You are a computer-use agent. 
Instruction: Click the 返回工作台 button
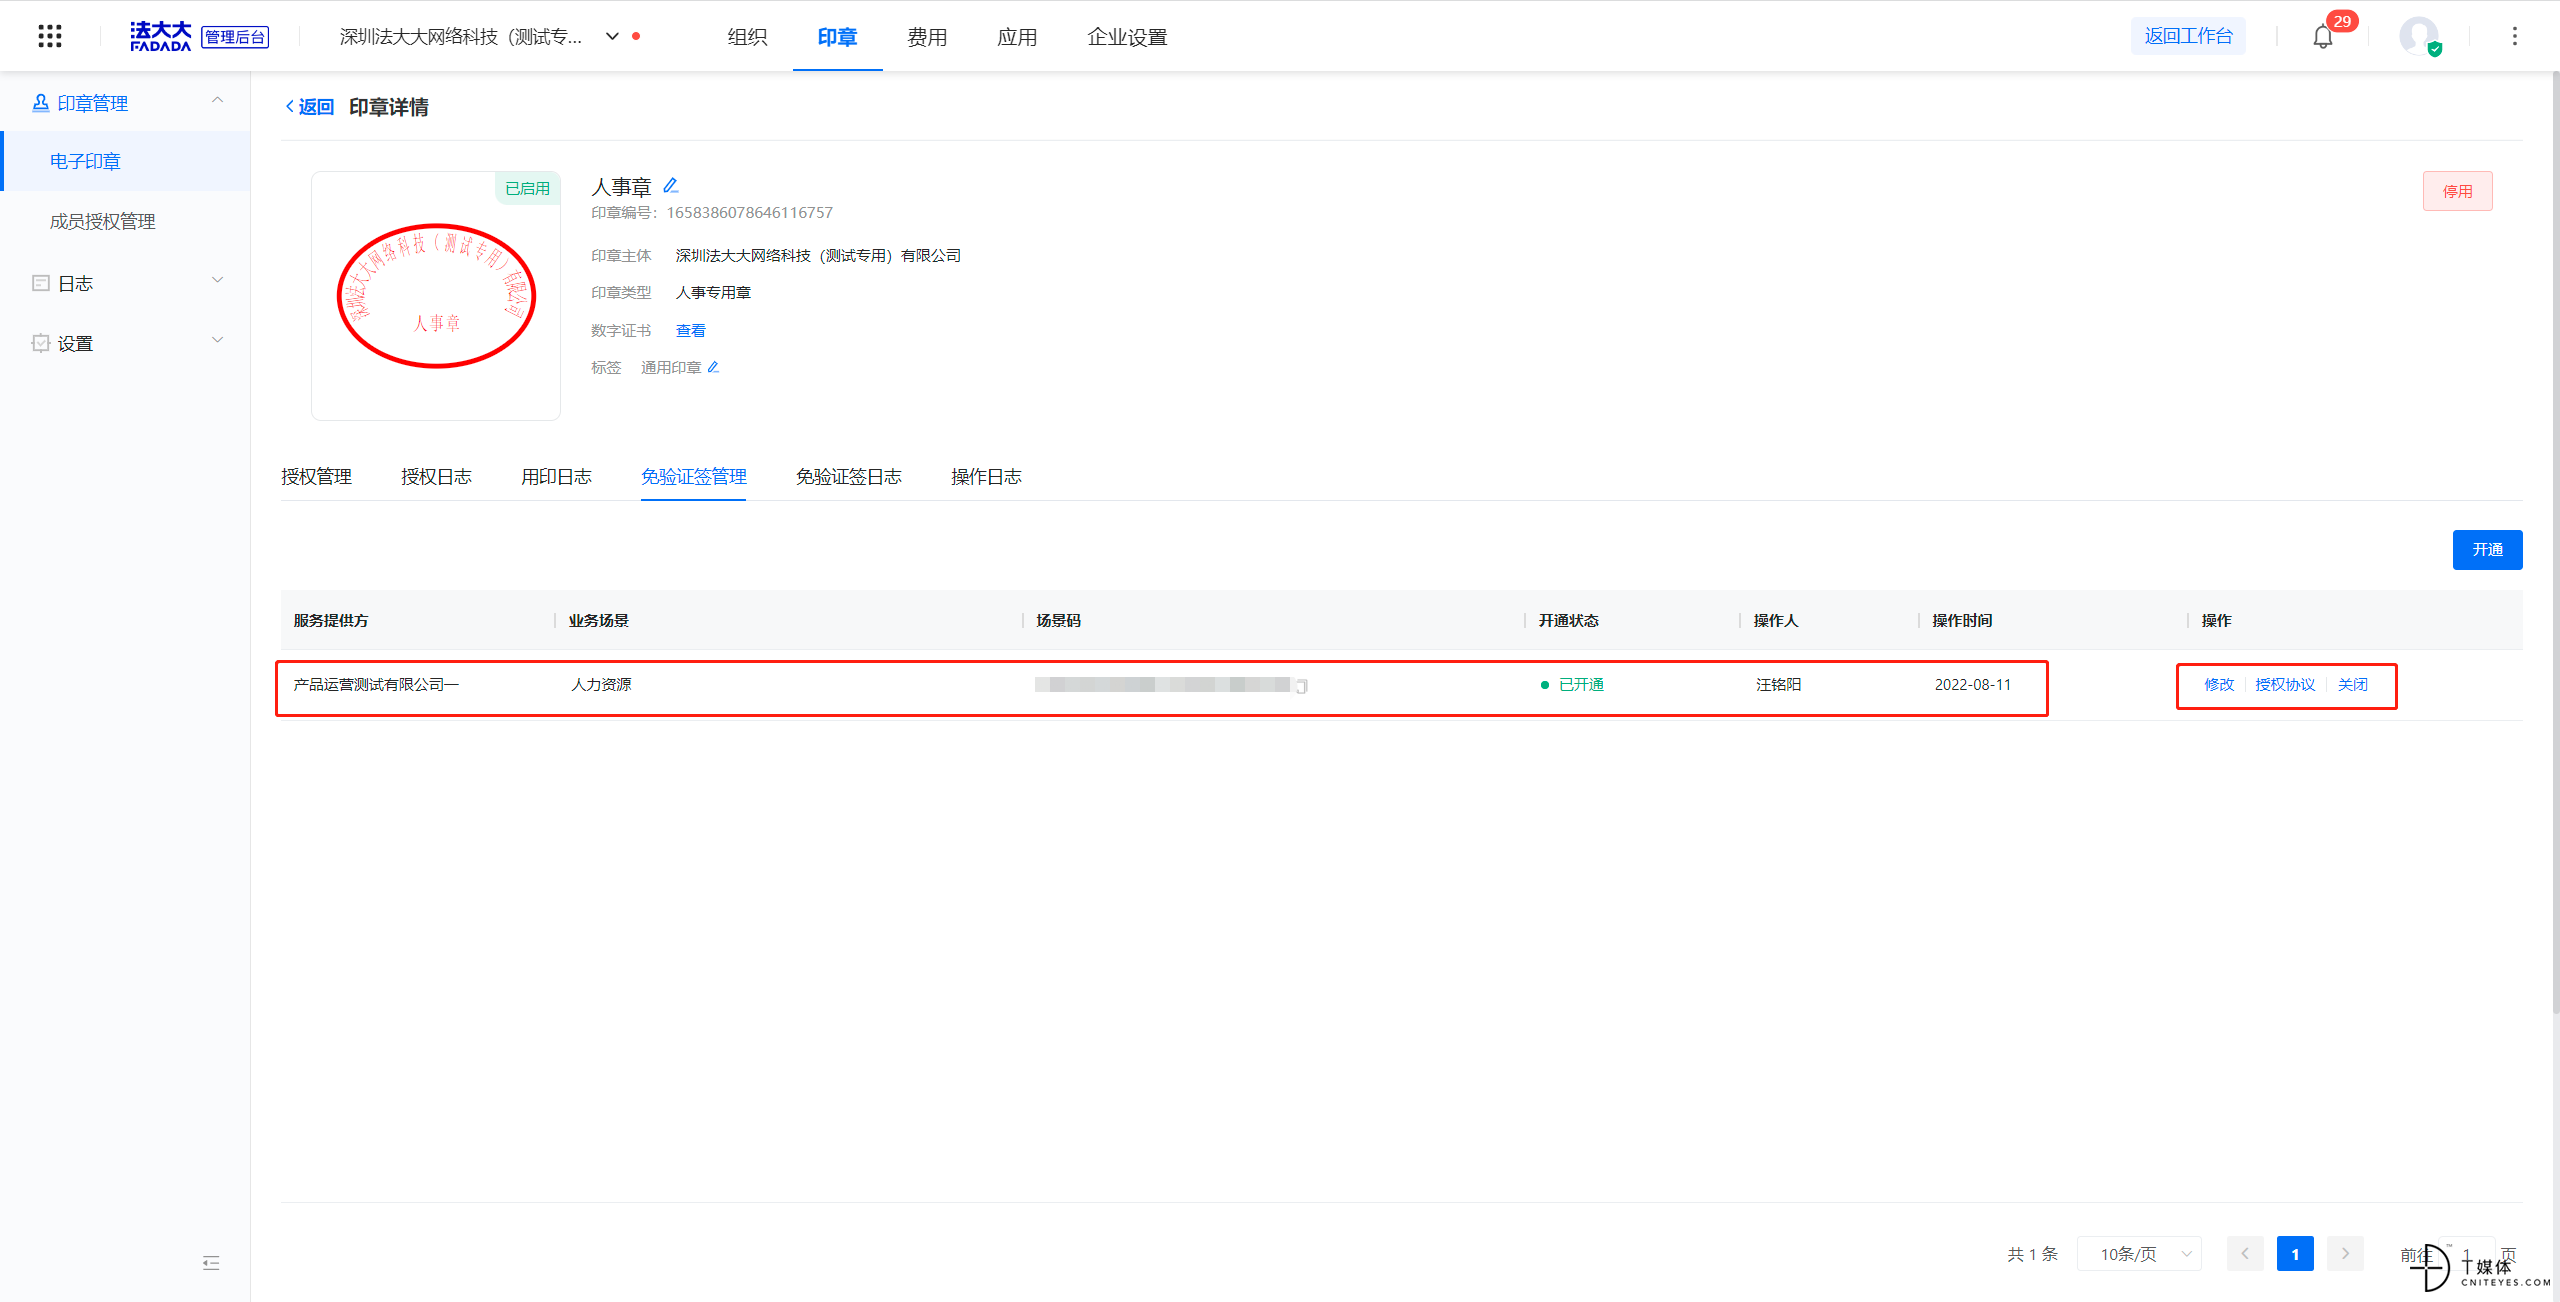(2188, 36)
